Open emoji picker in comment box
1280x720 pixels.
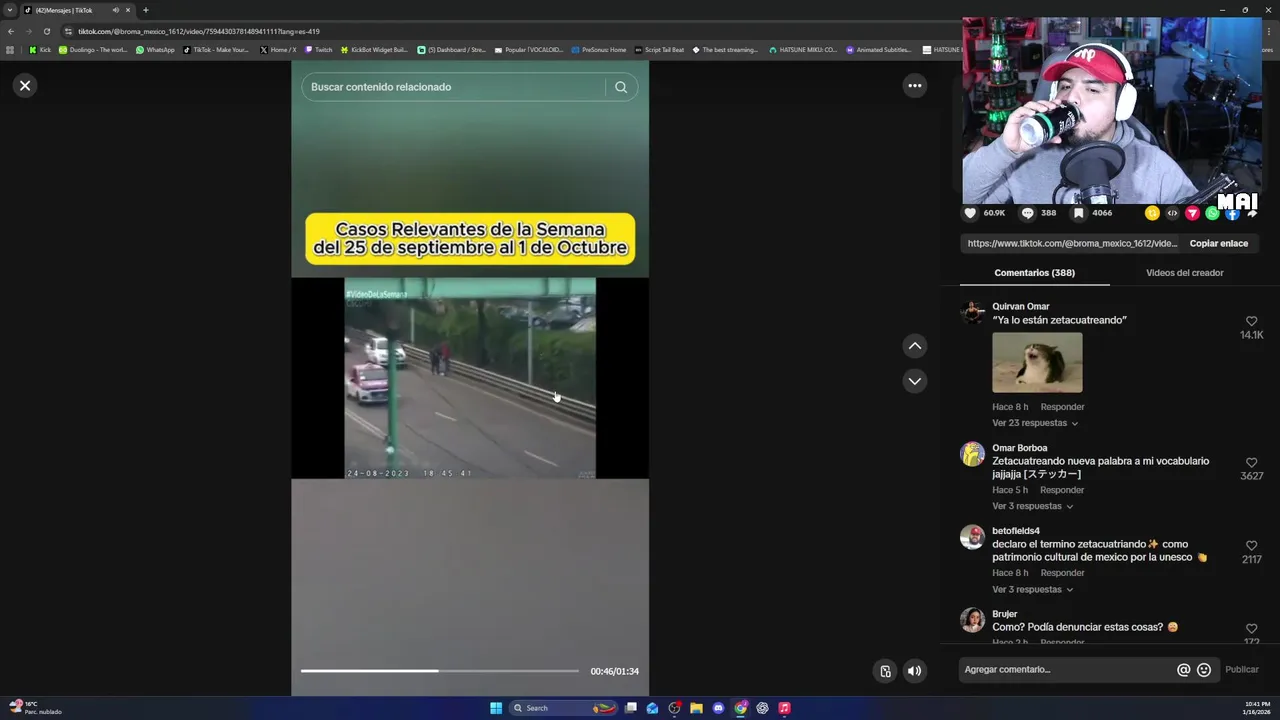click(x=1204, y=670)
